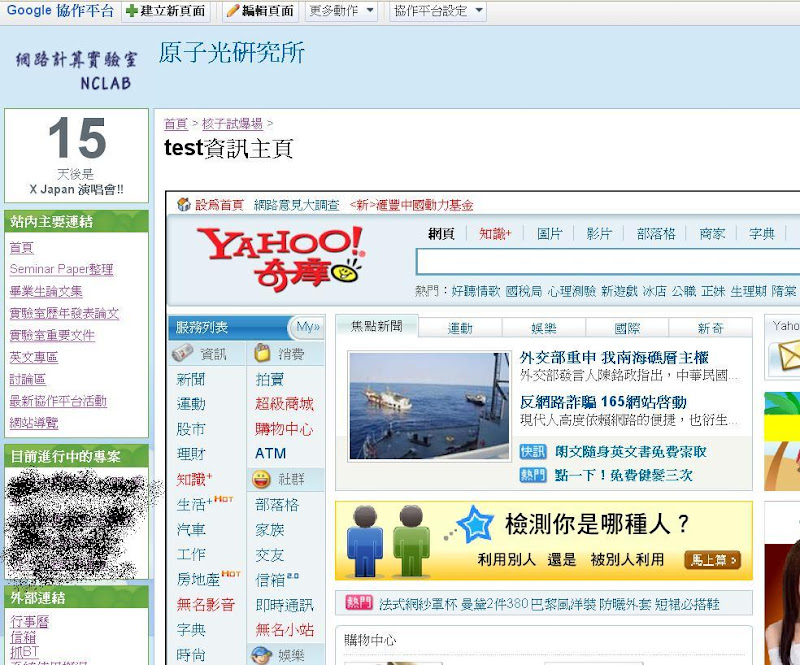Select the 圖片 search tab
This screenshot has height=665, width=800.
(x=549, y=234)
